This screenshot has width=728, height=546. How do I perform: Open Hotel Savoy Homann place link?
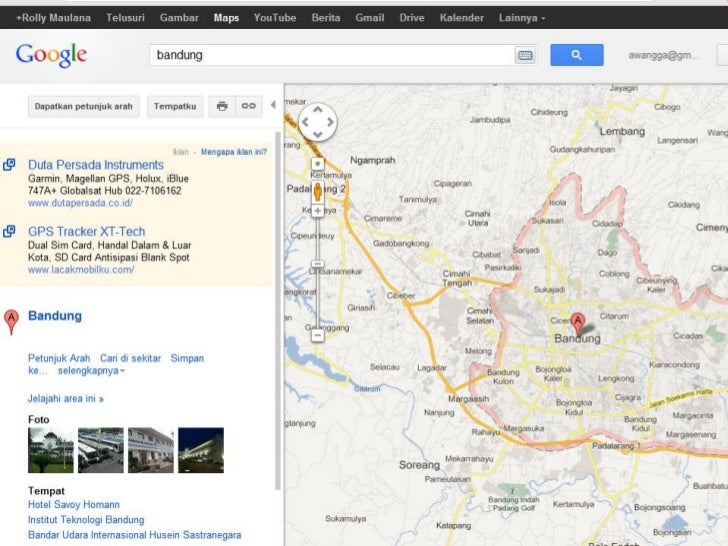coord(74,505)
